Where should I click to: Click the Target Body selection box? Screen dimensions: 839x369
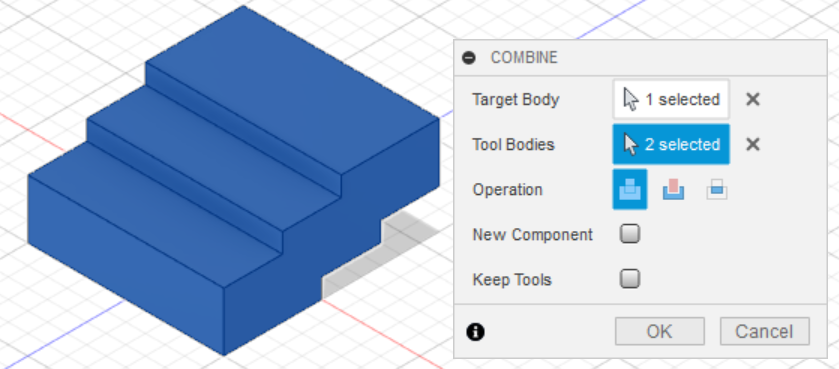[x=671, y=99]
